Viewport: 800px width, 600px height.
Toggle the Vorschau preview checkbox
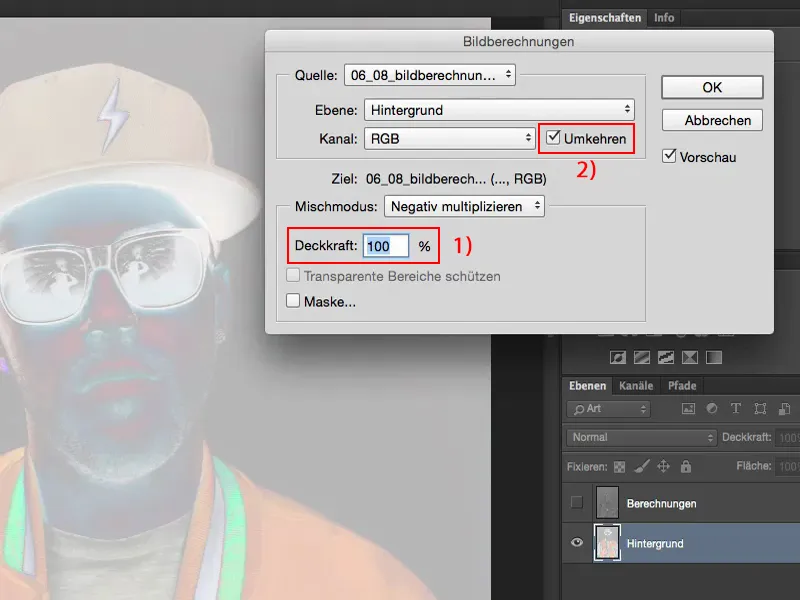tap(669, 156)
